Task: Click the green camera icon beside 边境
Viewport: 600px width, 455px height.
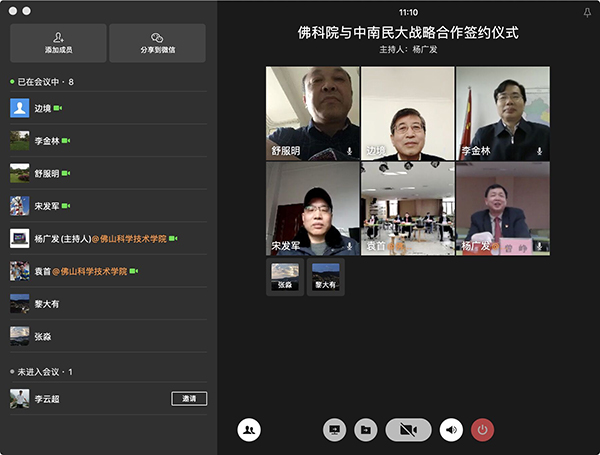Action: pyautogui.click(x=58, y=108)
